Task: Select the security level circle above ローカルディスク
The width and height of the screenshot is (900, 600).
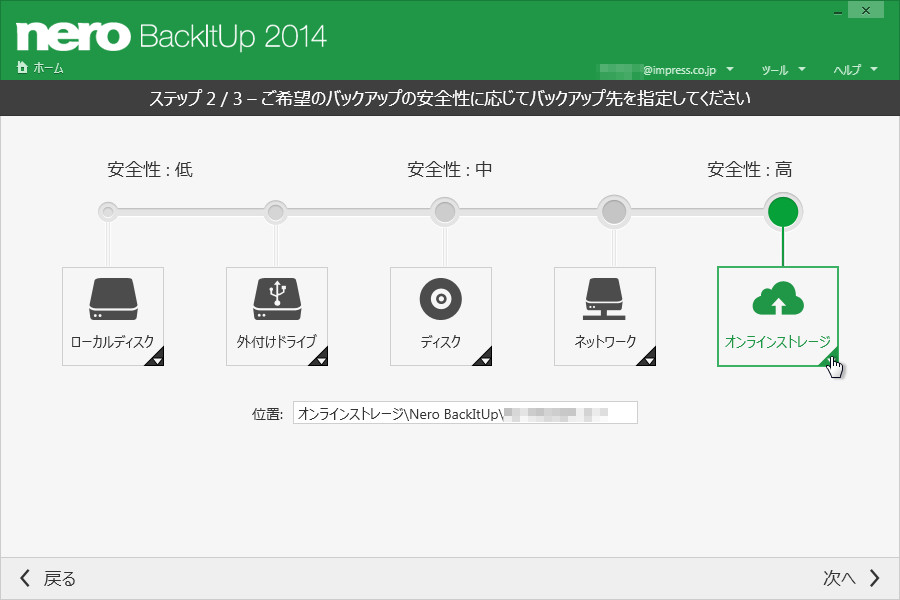Action: click(106, 211)
